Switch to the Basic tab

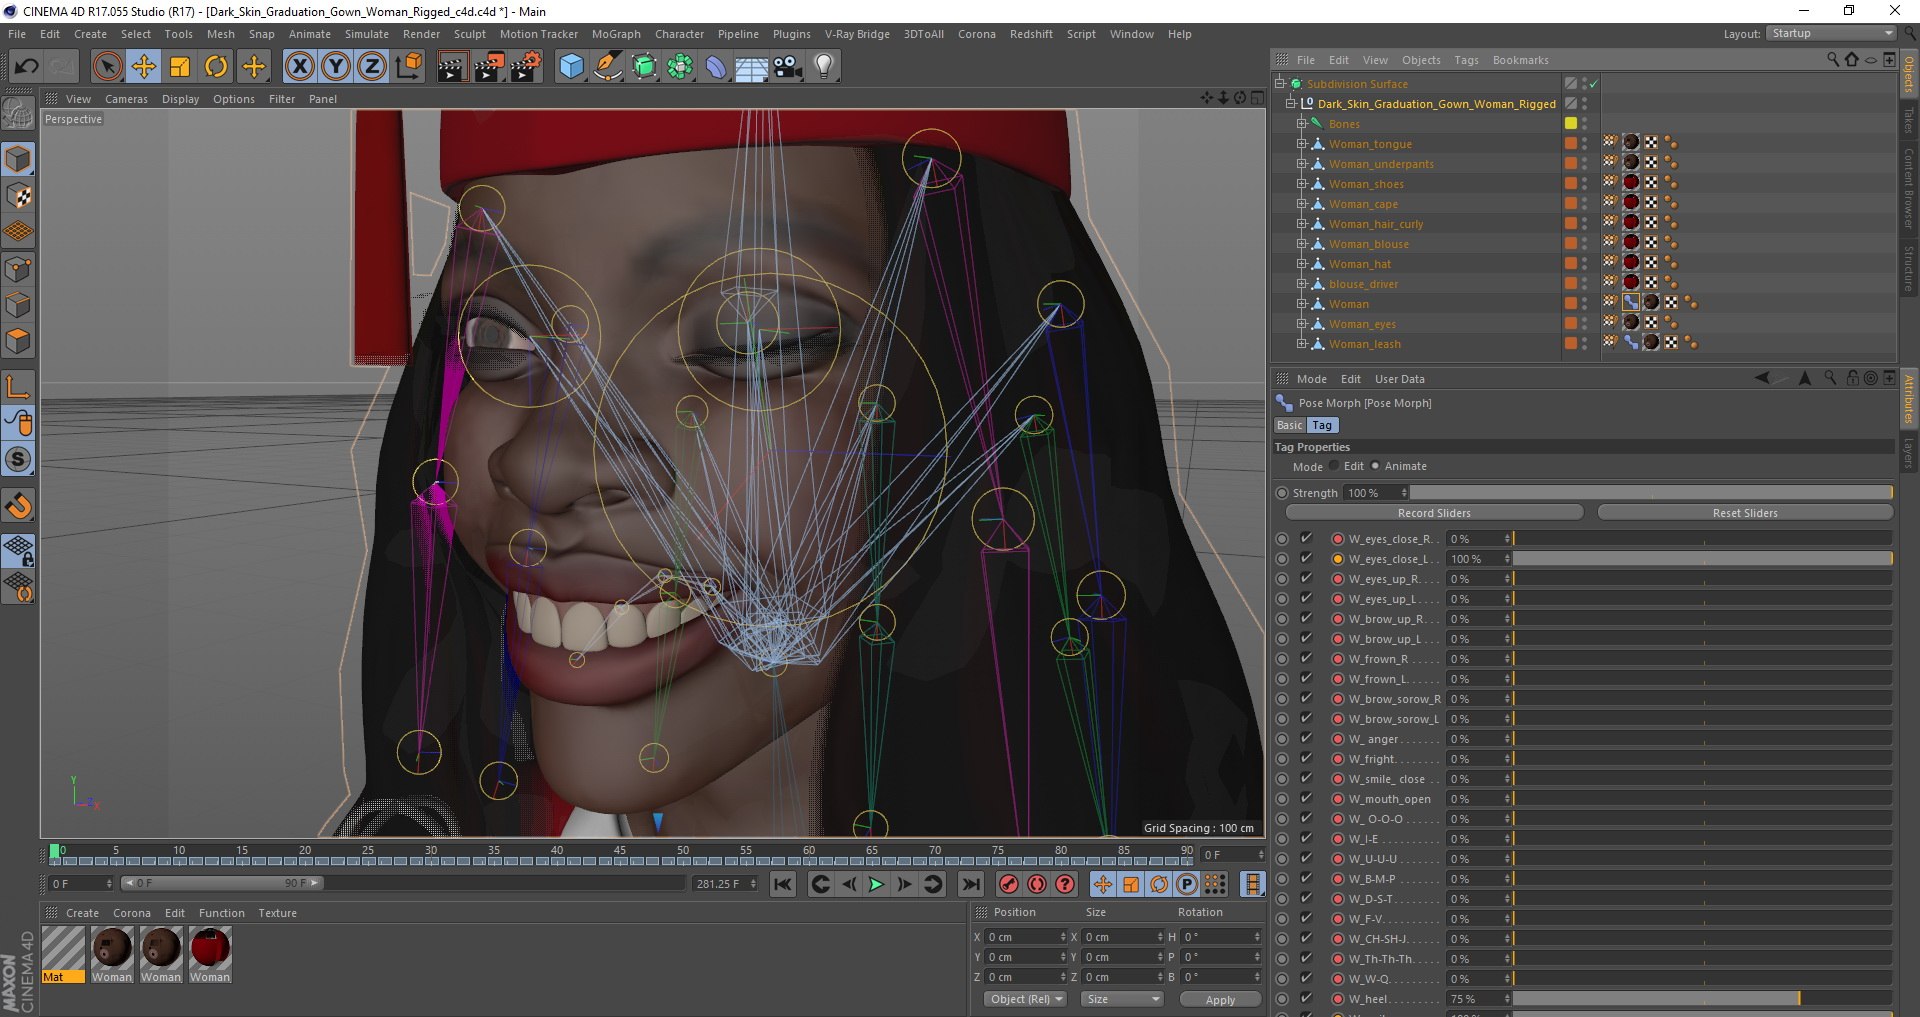coord(1290,425)
